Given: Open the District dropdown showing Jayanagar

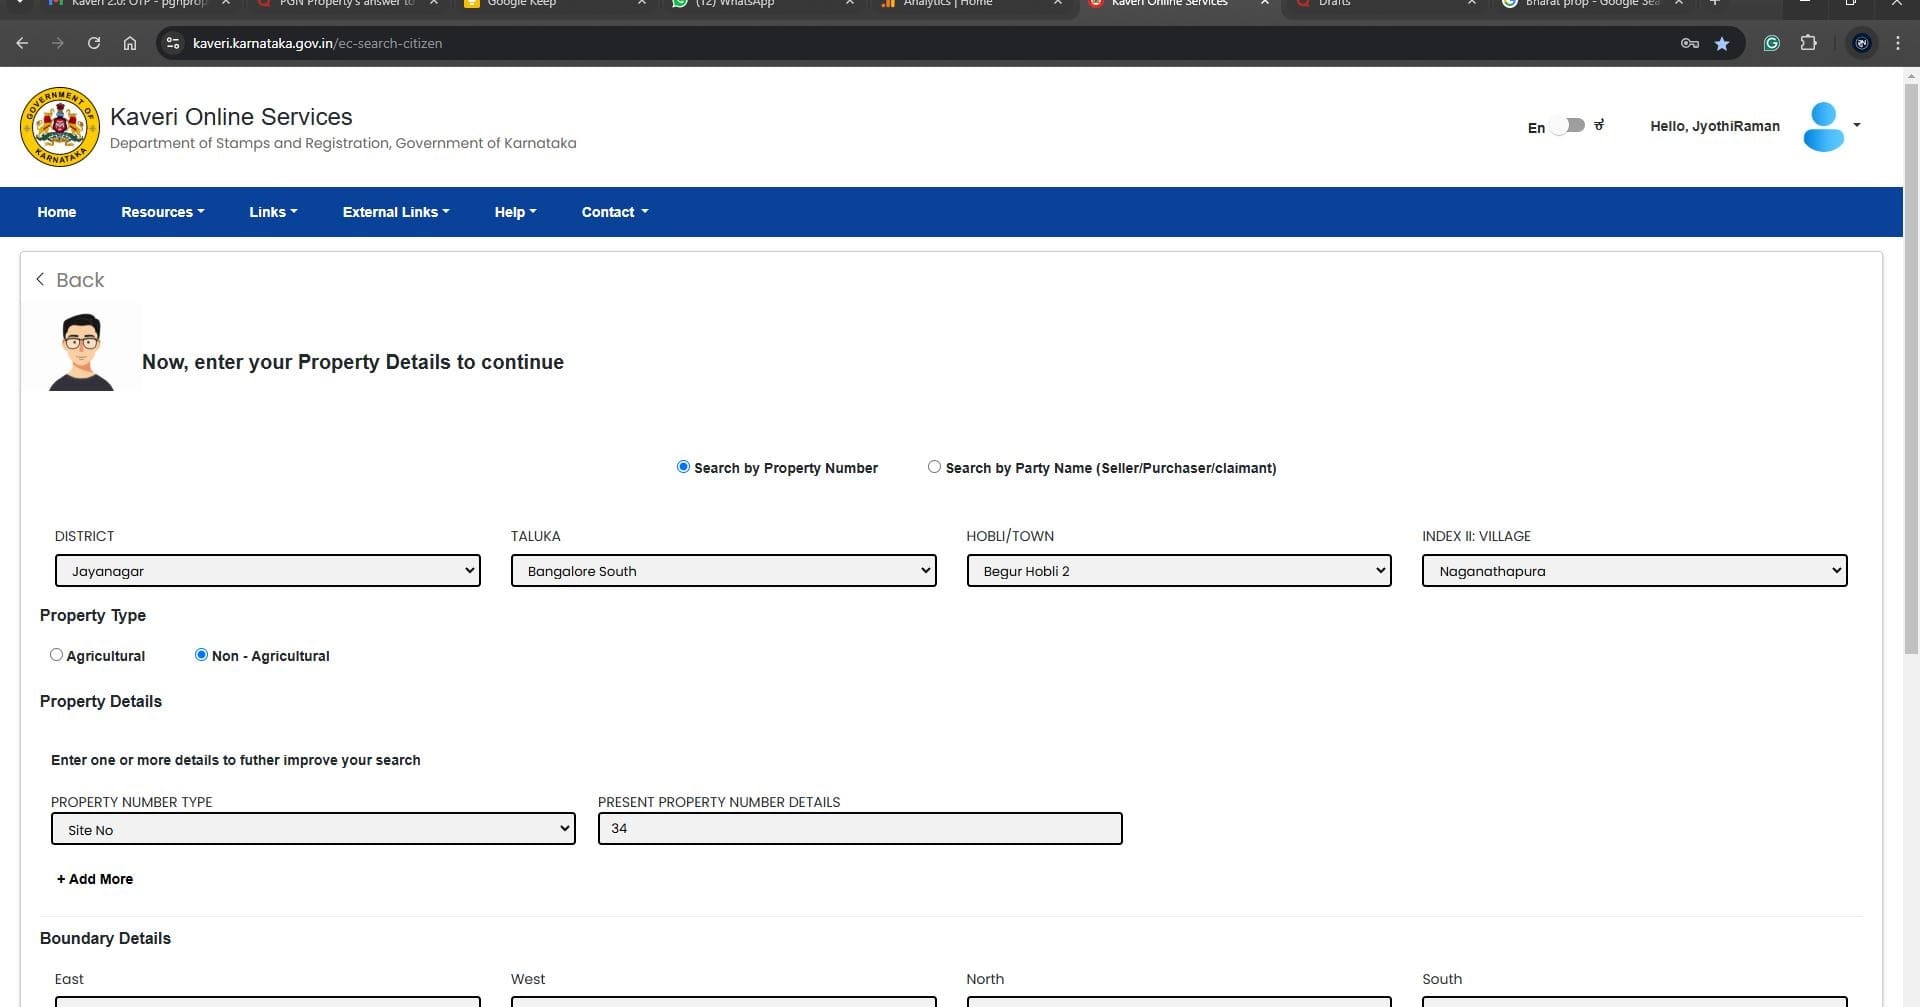Looking at the screenshot, I should coord(267,571).
